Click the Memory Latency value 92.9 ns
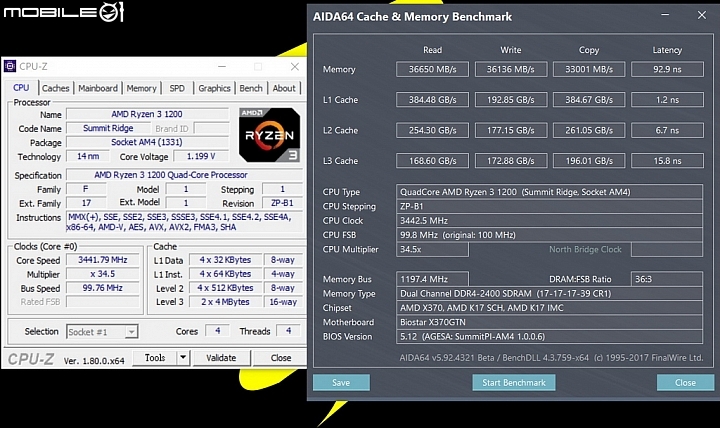The width and height of the screenshot is (720, 428). 667,69
